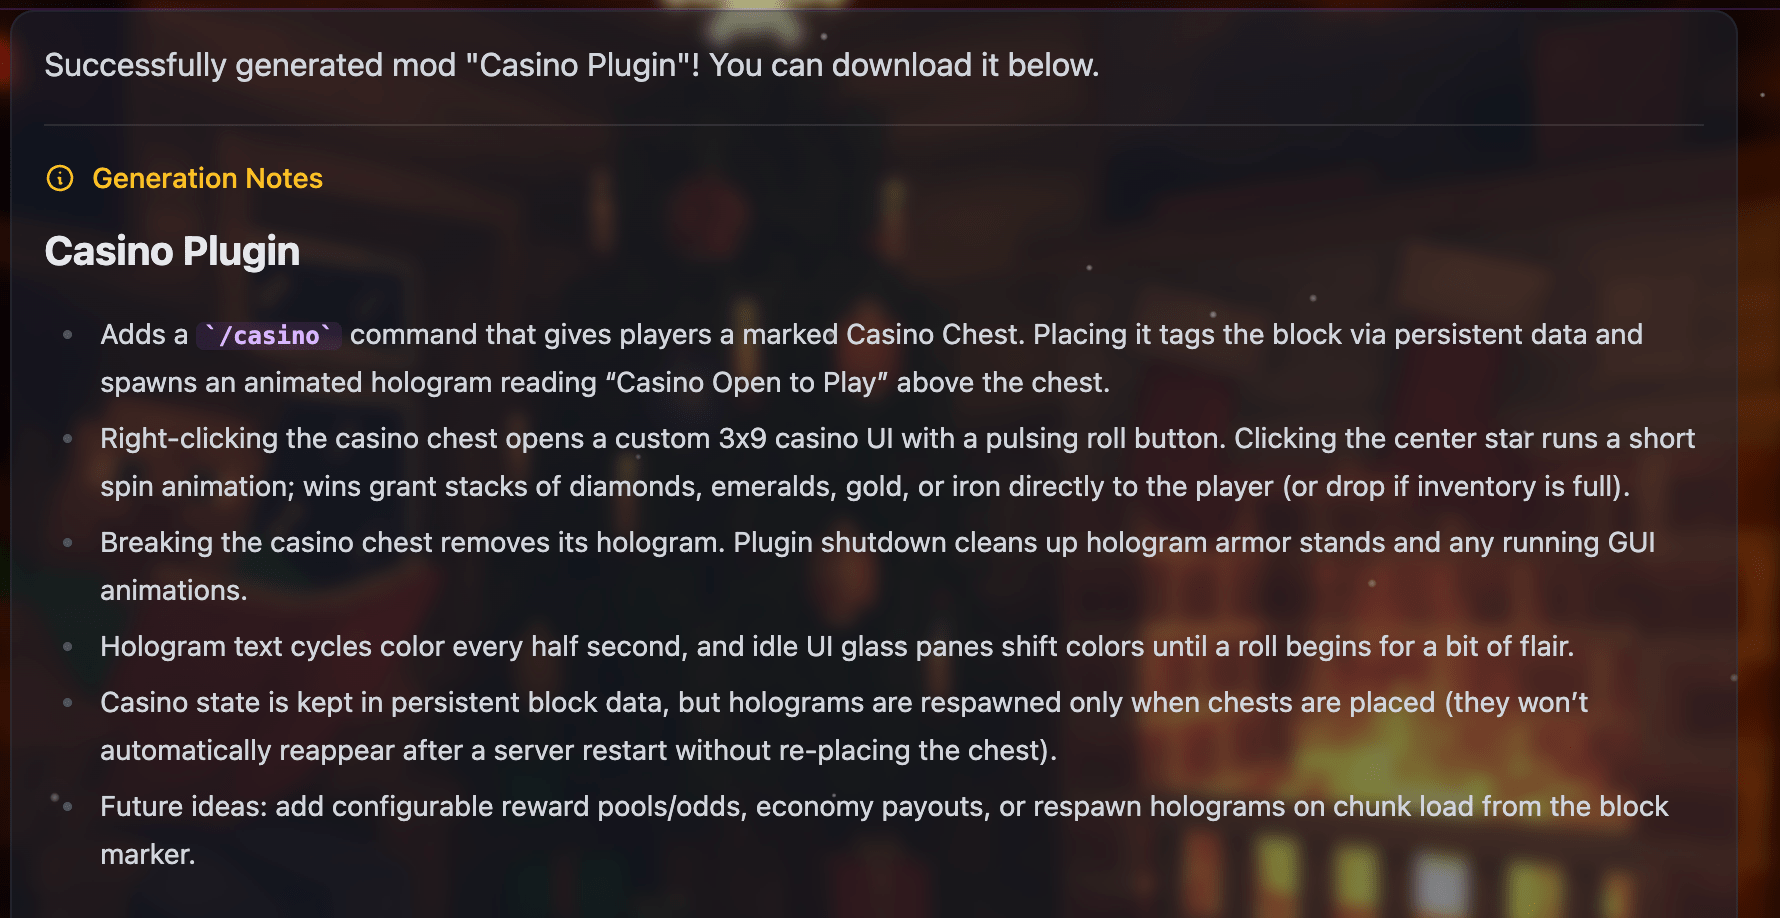1780x918 pixels.
Task: Click the word "marker." ending the last note
Action: tap(148, 855)
